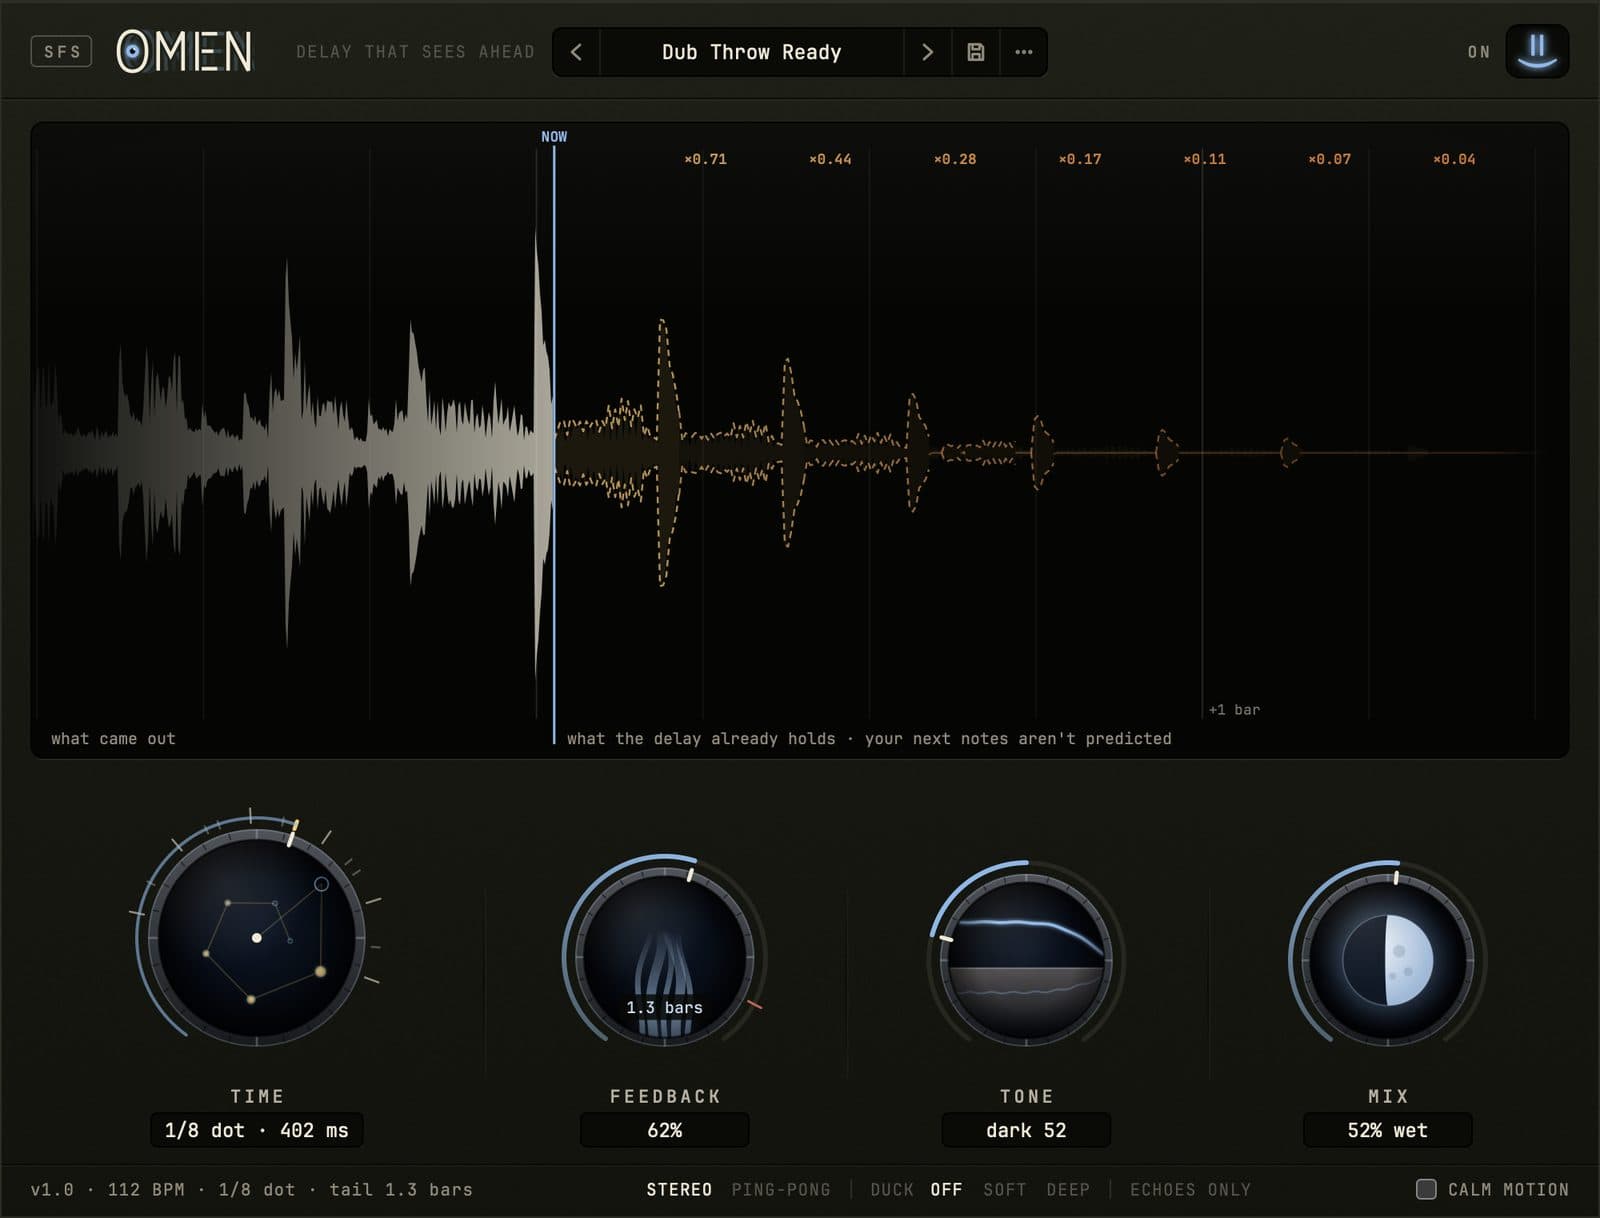Click the ×0.11 echo marker
Screen dimensions: 1600x1218
tap(1204, 159)
